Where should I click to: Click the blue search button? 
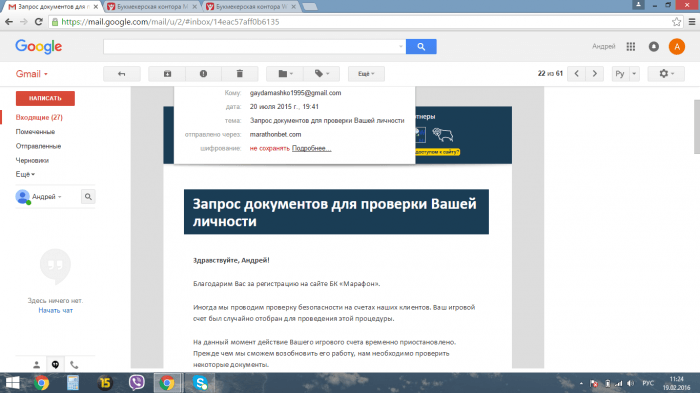click(421, 46)
